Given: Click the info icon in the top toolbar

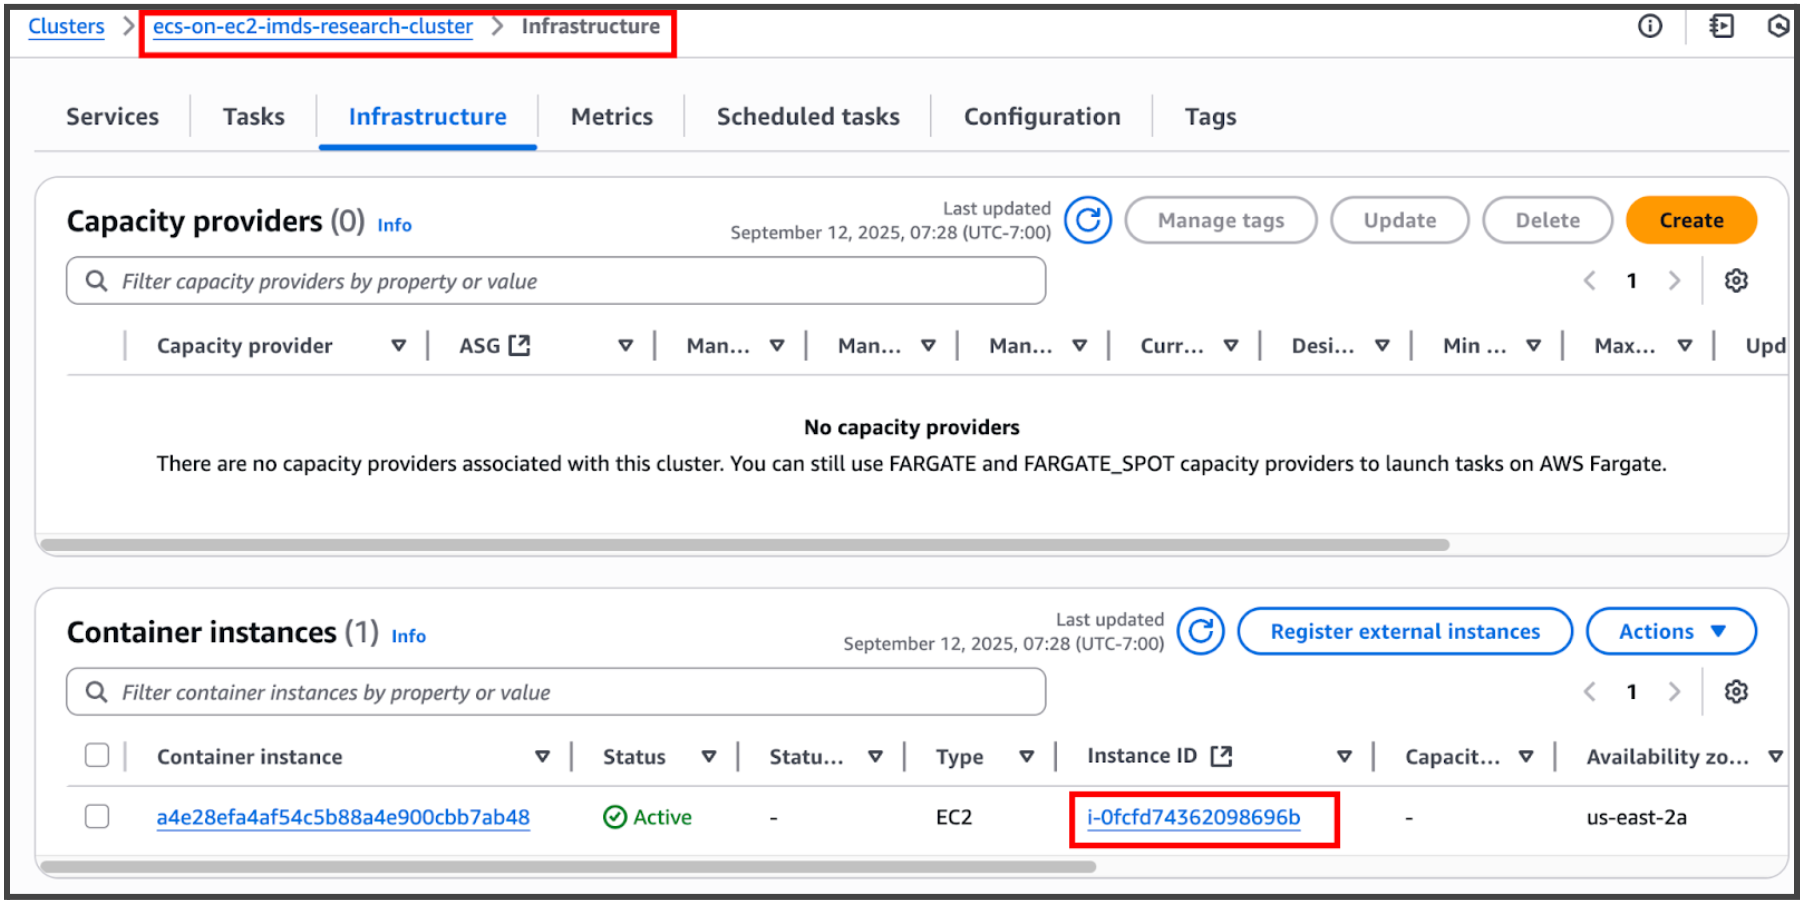Looking at the screenshot, I should coord(1649,27).
